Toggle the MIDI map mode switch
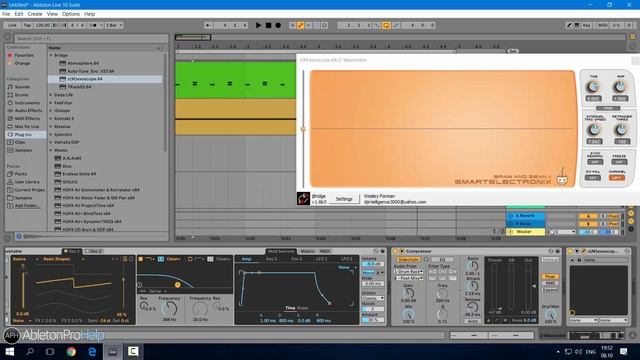 click(x=602, y=25)
